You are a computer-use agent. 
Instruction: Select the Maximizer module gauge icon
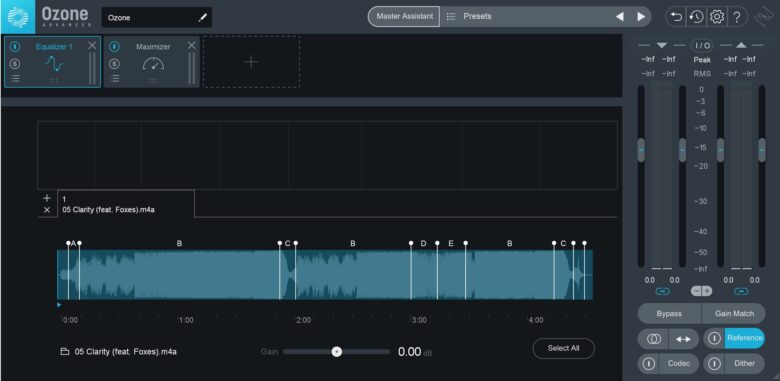(153, 64)
